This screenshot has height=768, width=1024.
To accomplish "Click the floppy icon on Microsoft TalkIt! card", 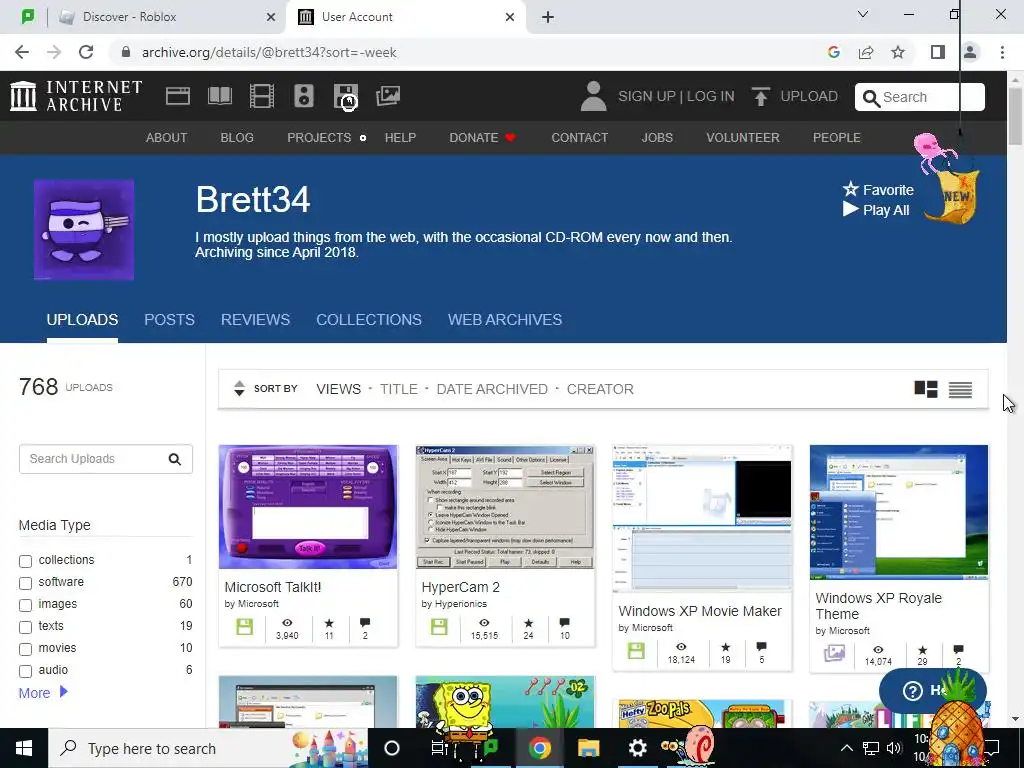I will pos(244,627).
